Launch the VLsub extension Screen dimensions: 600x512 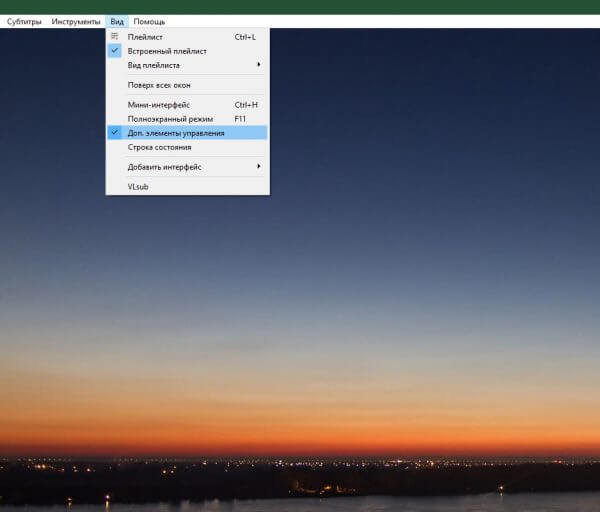(x=138, y=186)
